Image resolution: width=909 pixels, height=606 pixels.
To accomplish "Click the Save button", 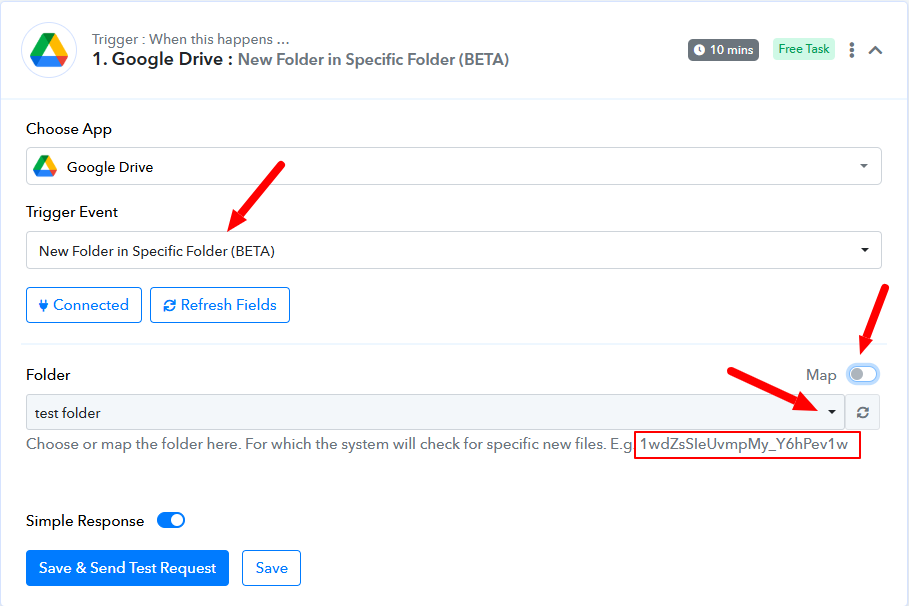I will point(271,568).
